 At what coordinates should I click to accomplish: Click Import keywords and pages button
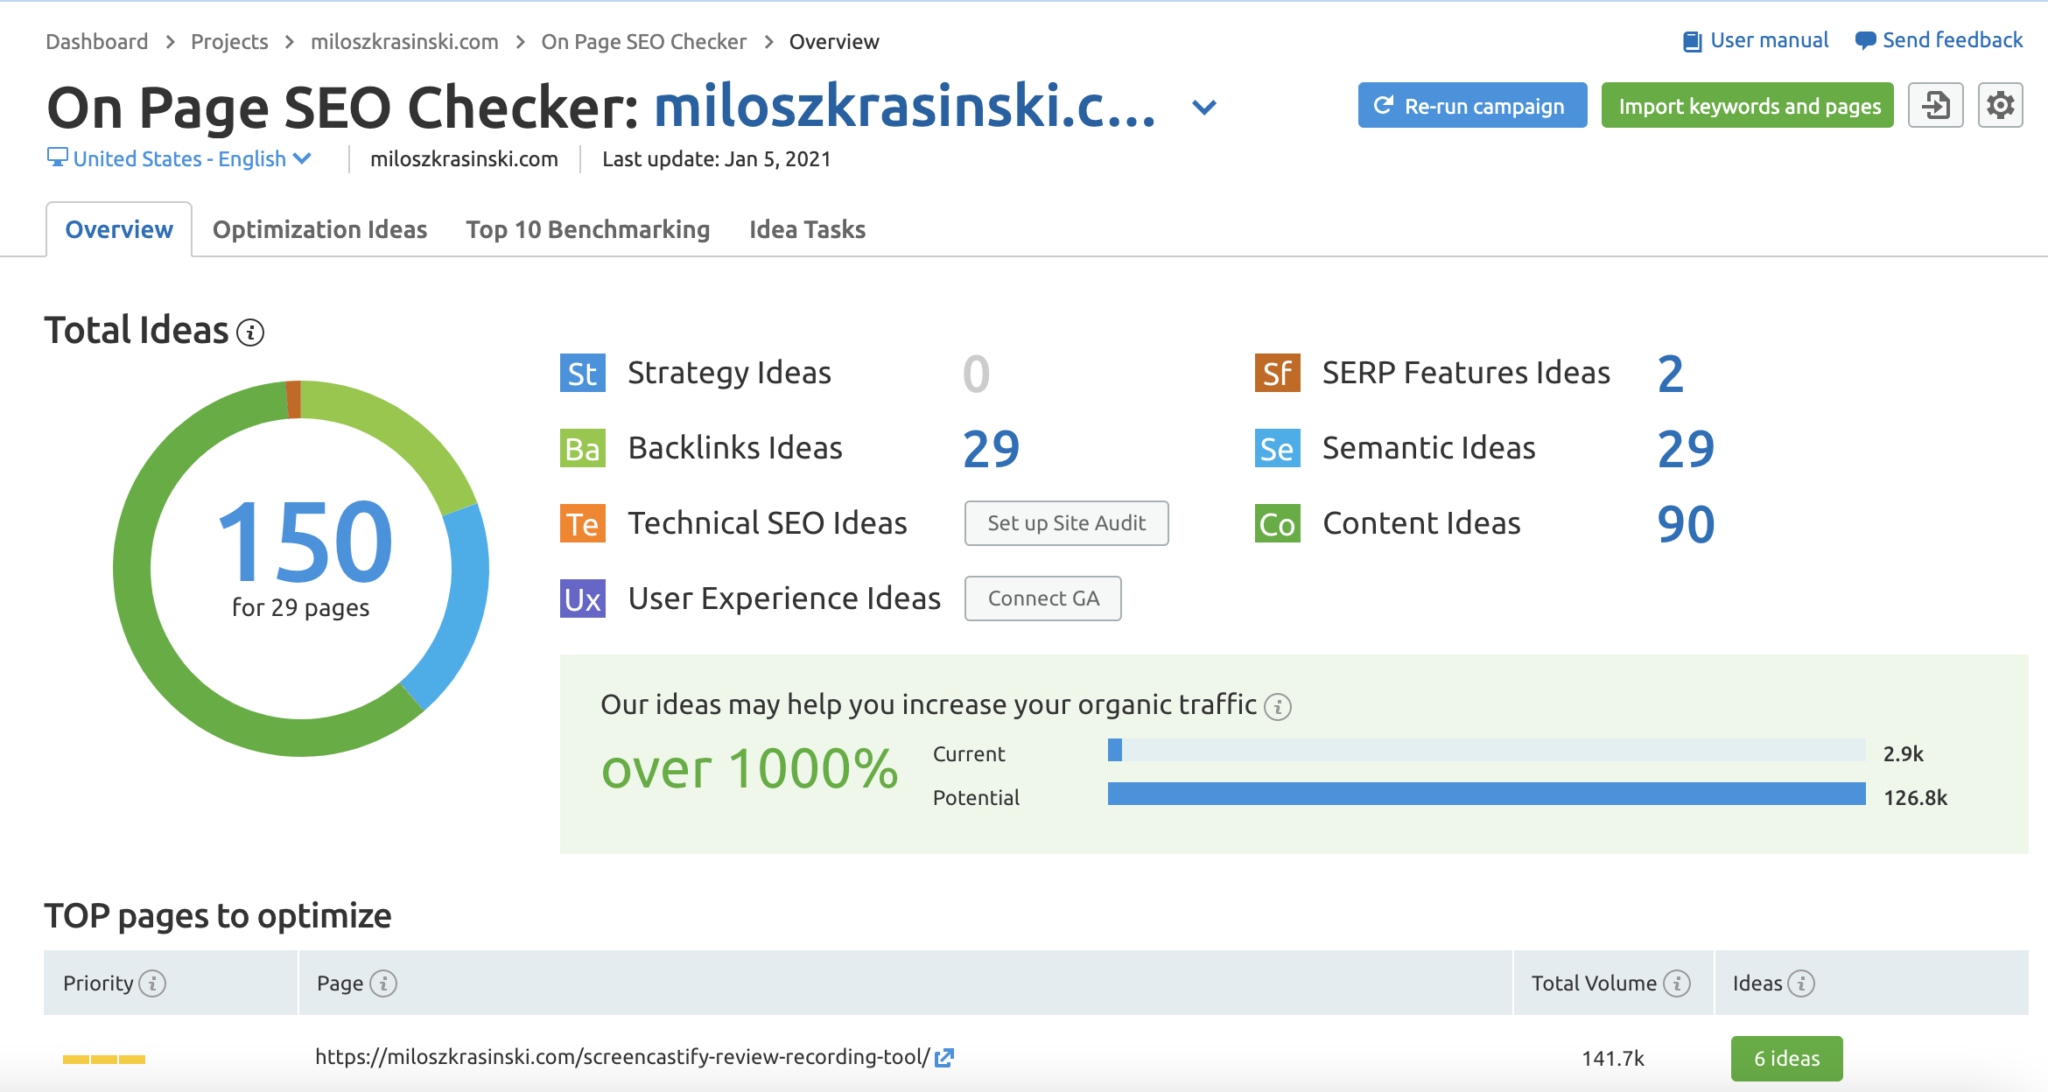tap(1748, 105)
